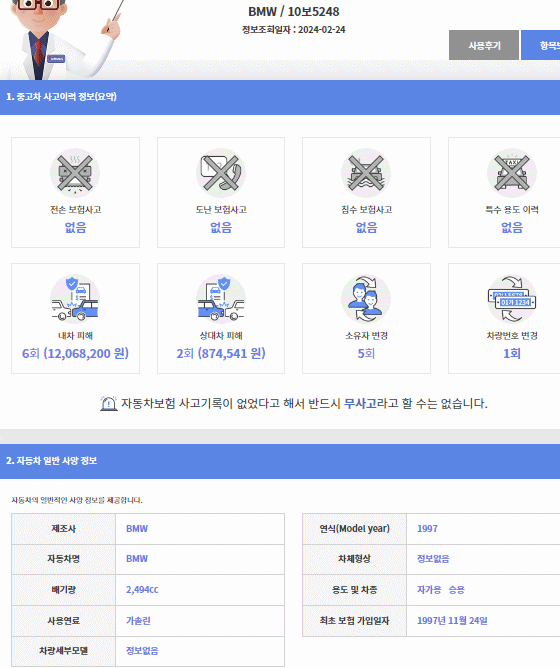
Task: Click the 가솔린 fuel value
Action: [x=138, y=621]
